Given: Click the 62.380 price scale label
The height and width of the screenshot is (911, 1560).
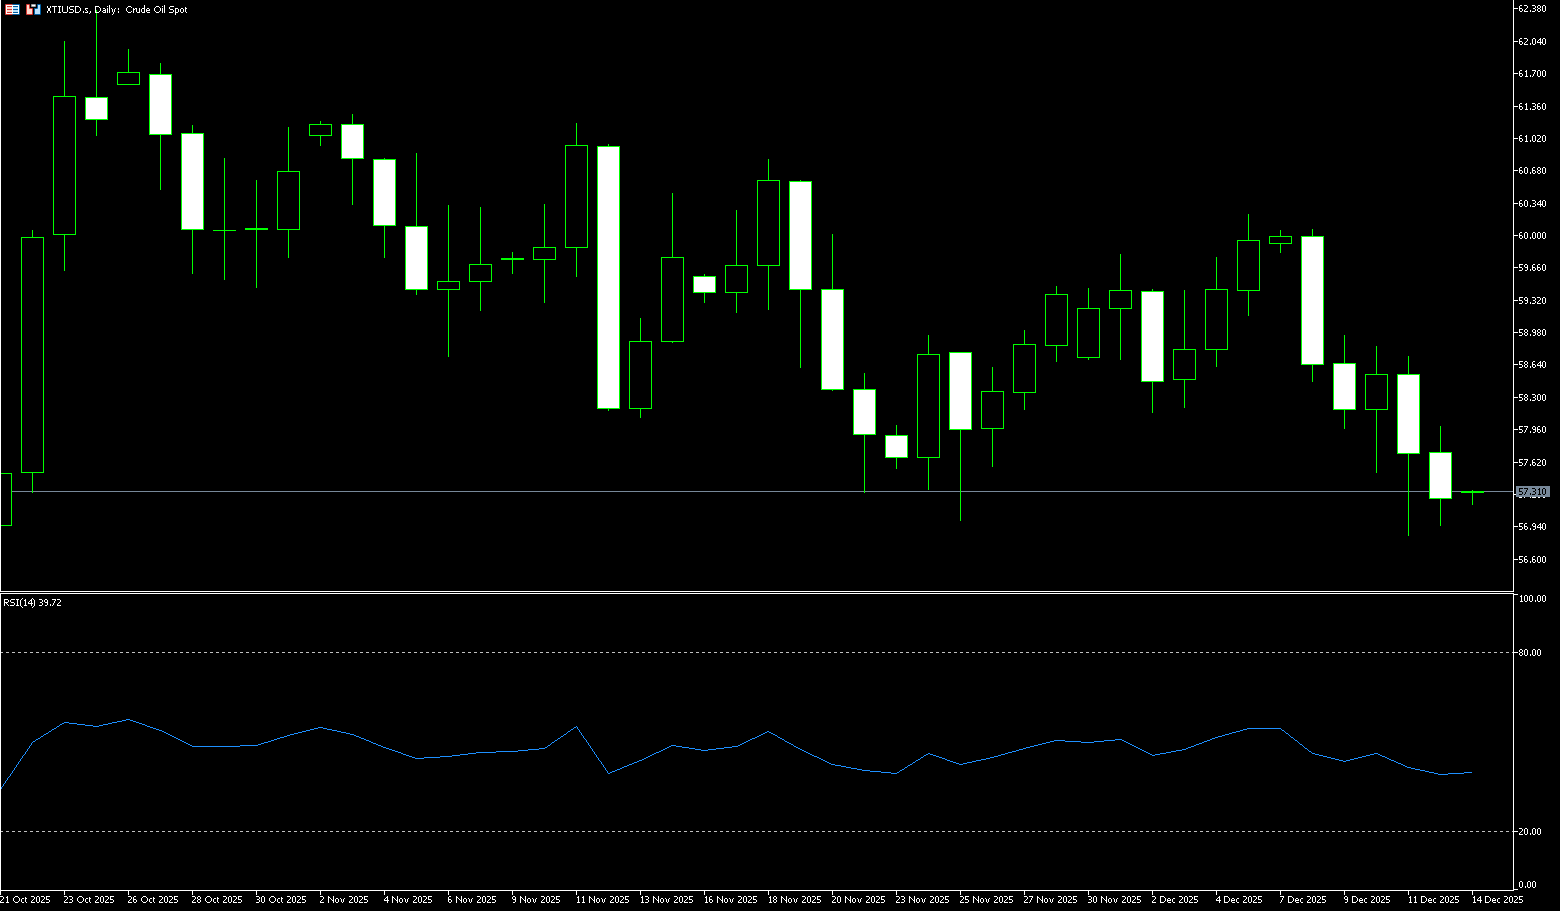Looking at the screenshot, I should coord(1531,9).
